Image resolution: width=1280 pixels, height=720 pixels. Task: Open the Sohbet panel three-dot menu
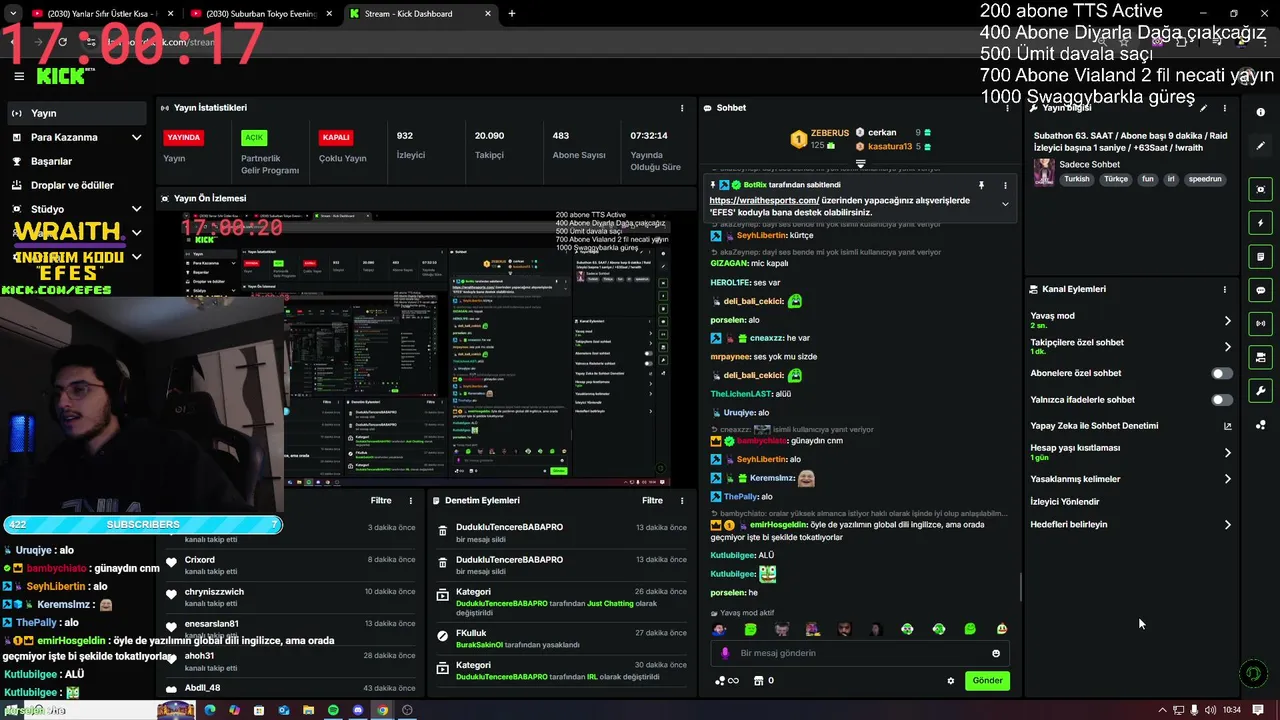(1006, 108)
